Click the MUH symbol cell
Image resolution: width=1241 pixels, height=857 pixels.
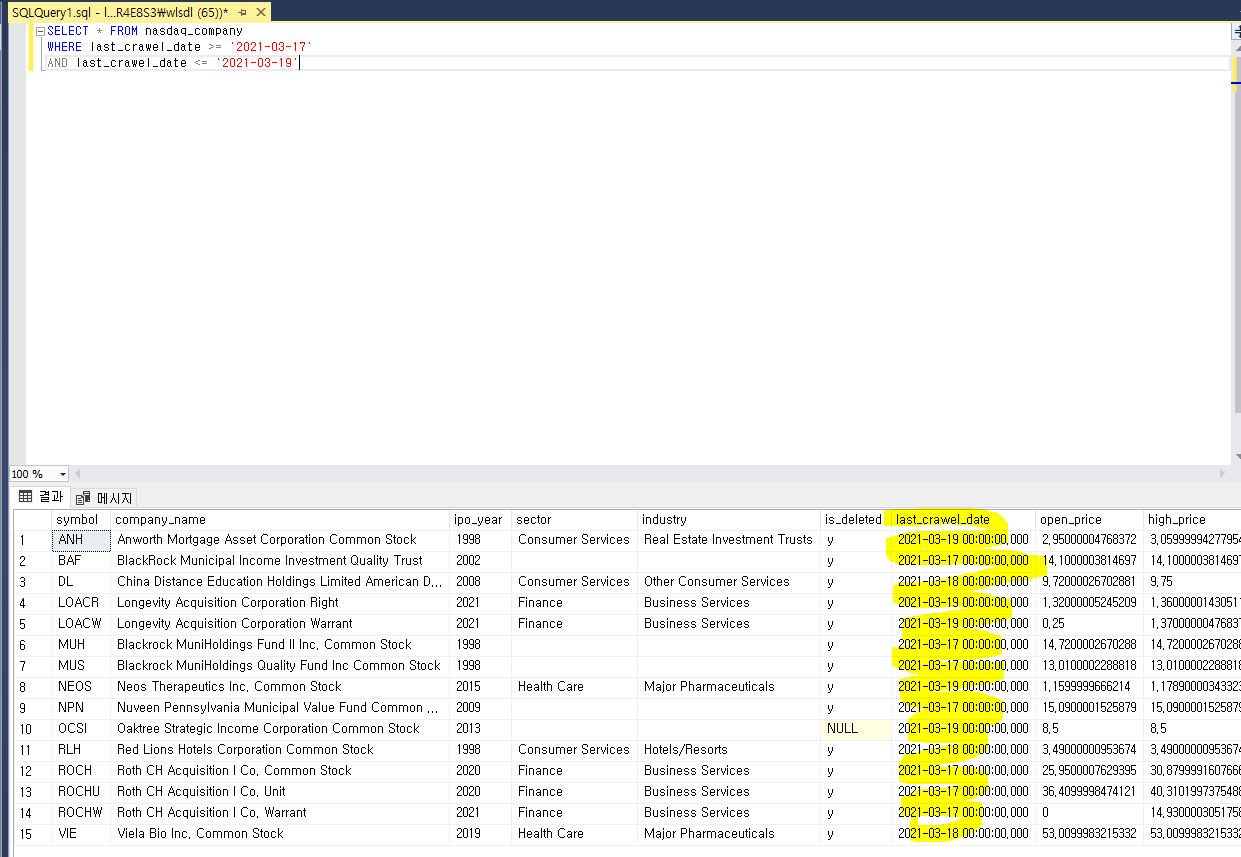click(x=81, y=645)
